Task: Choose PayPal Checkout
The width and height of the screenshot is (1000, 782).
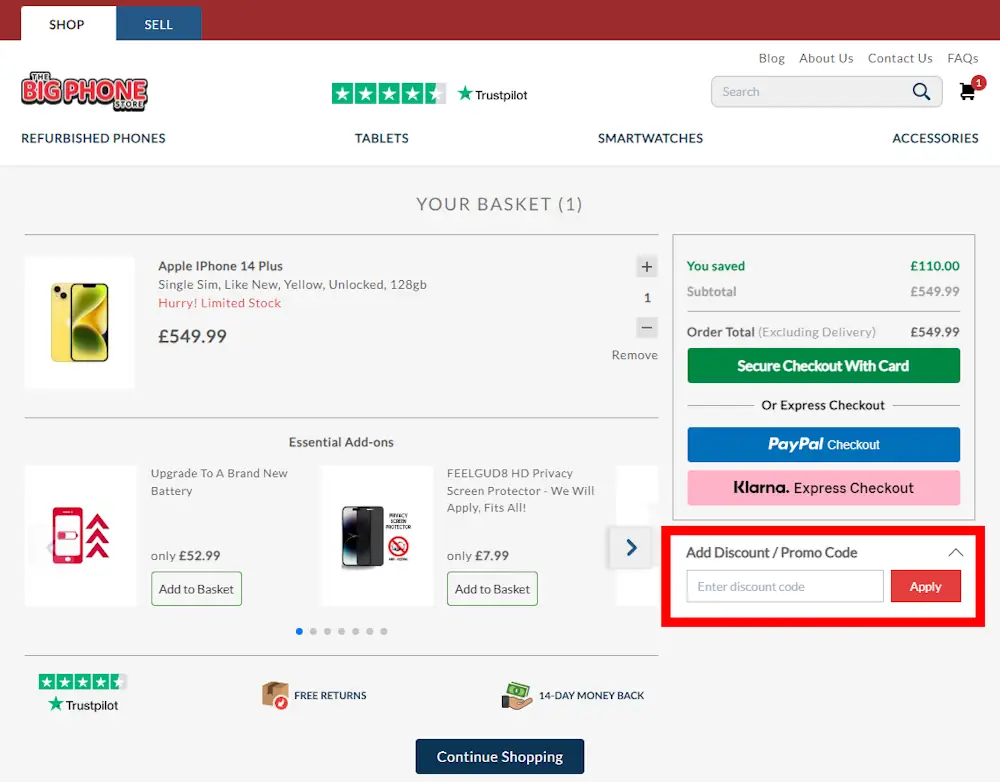Action: (823, 445)
